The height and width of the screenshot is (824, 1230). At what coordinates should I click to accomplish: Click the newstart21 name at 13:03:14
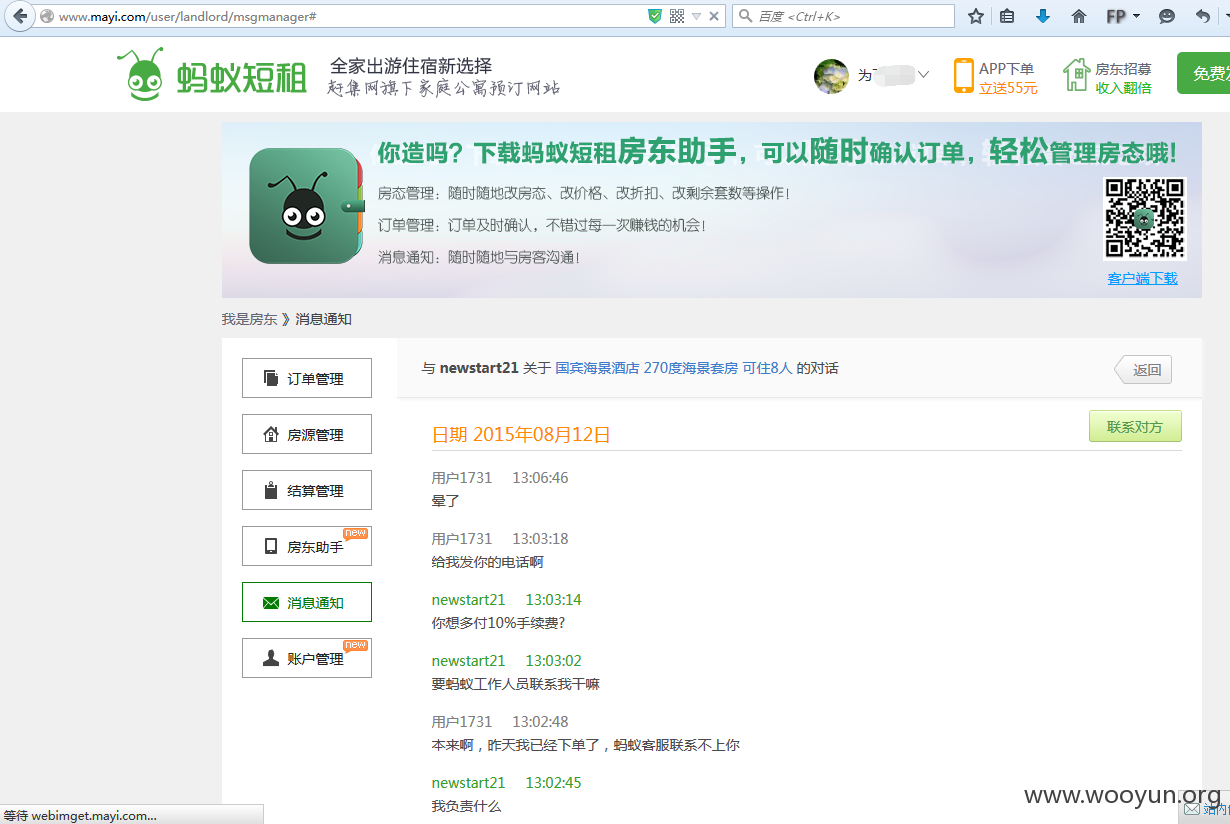(x=469, y=600)
